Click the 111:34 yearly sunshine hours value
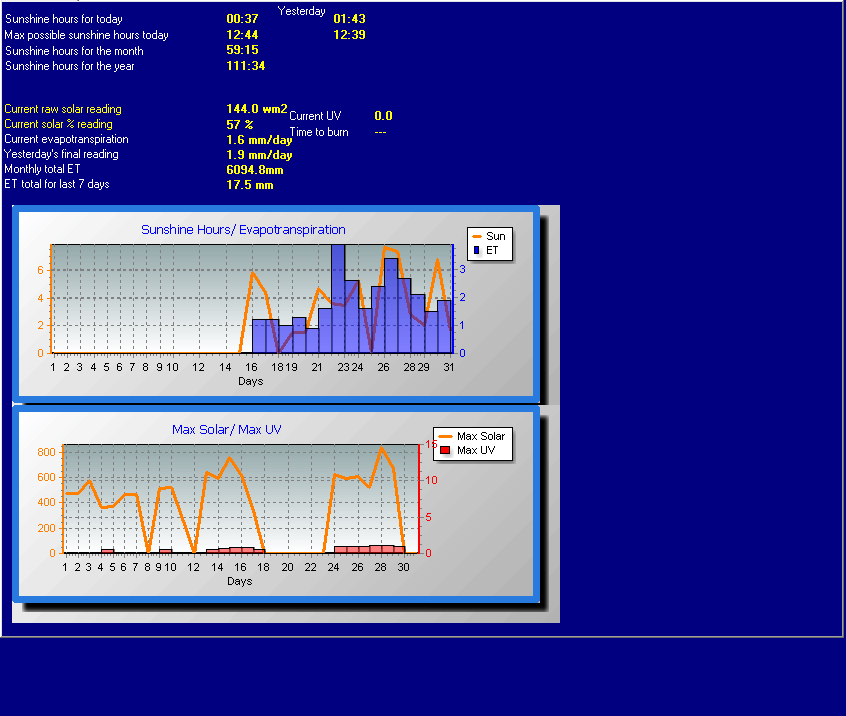The width and height of the screenshot is (846, 716). pos(246,66)
